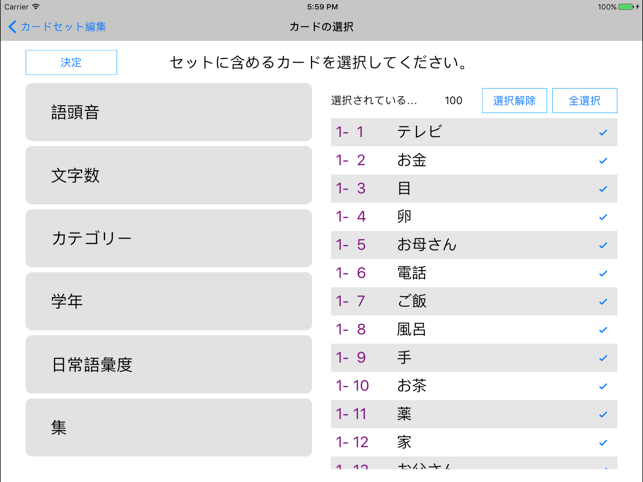Tap the Wi-Fi status icon

[x=36, y=7]
